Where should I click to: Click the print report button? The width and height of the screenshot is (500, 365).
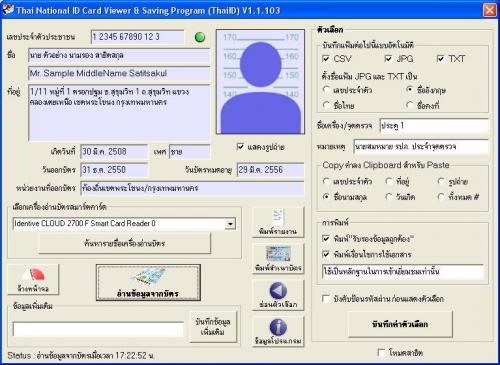278,222
